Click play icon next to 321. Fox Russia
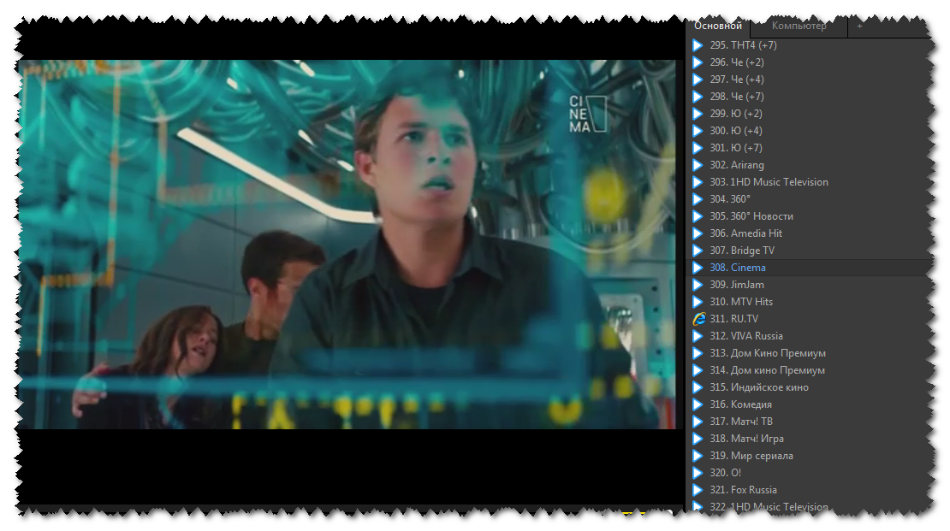The height and width of the screenshot is (531, 950). [x=698, y=490]
